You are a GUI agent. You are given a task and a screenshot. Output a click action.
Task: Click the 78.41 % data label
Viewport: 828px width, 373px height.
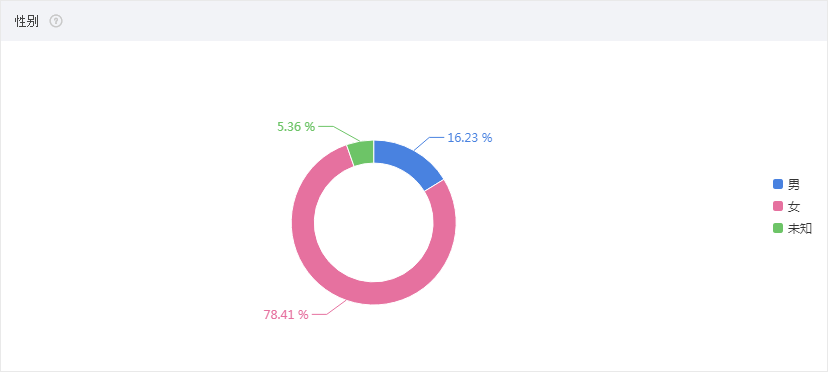click(286, 315)
